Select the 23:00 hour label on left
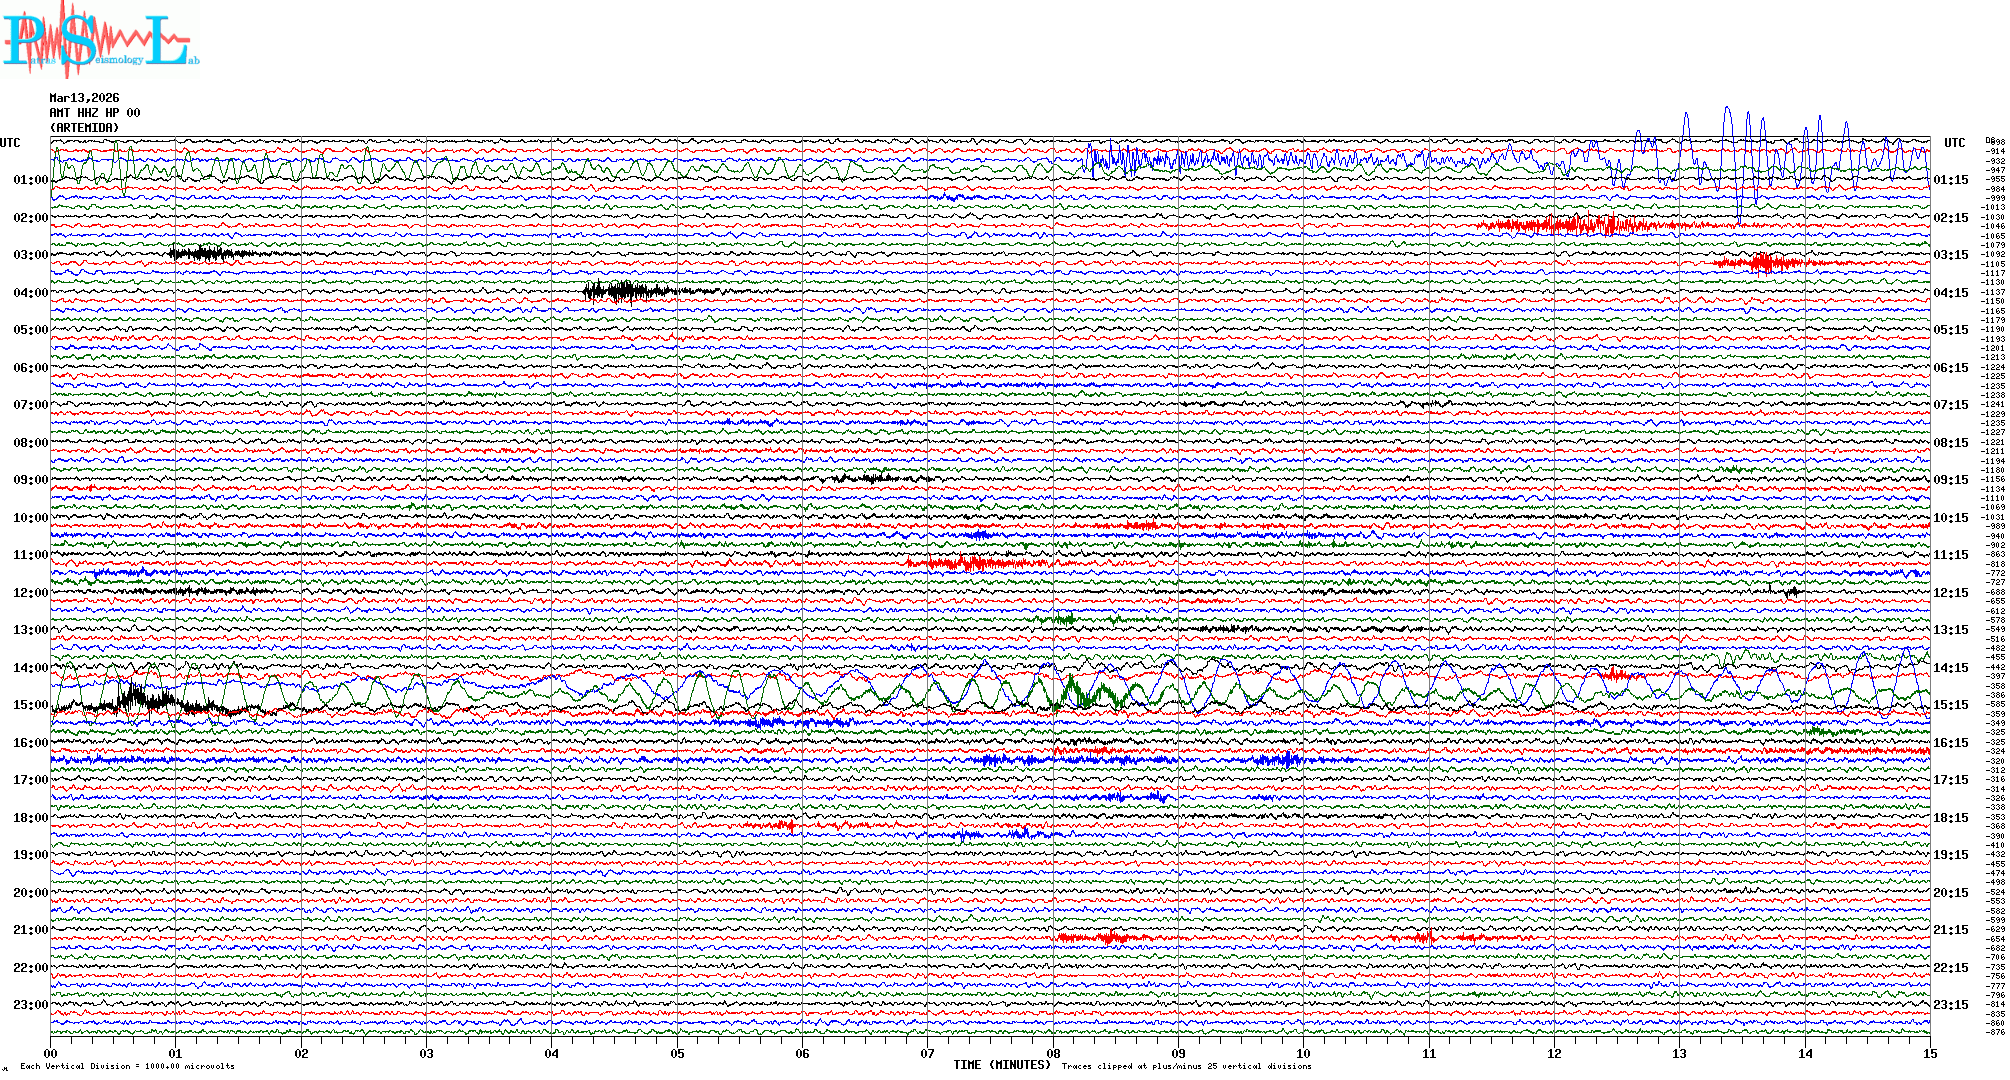Image resolution: width=2010 pixels, height=1080 pixels. [x=30, y=1005]
